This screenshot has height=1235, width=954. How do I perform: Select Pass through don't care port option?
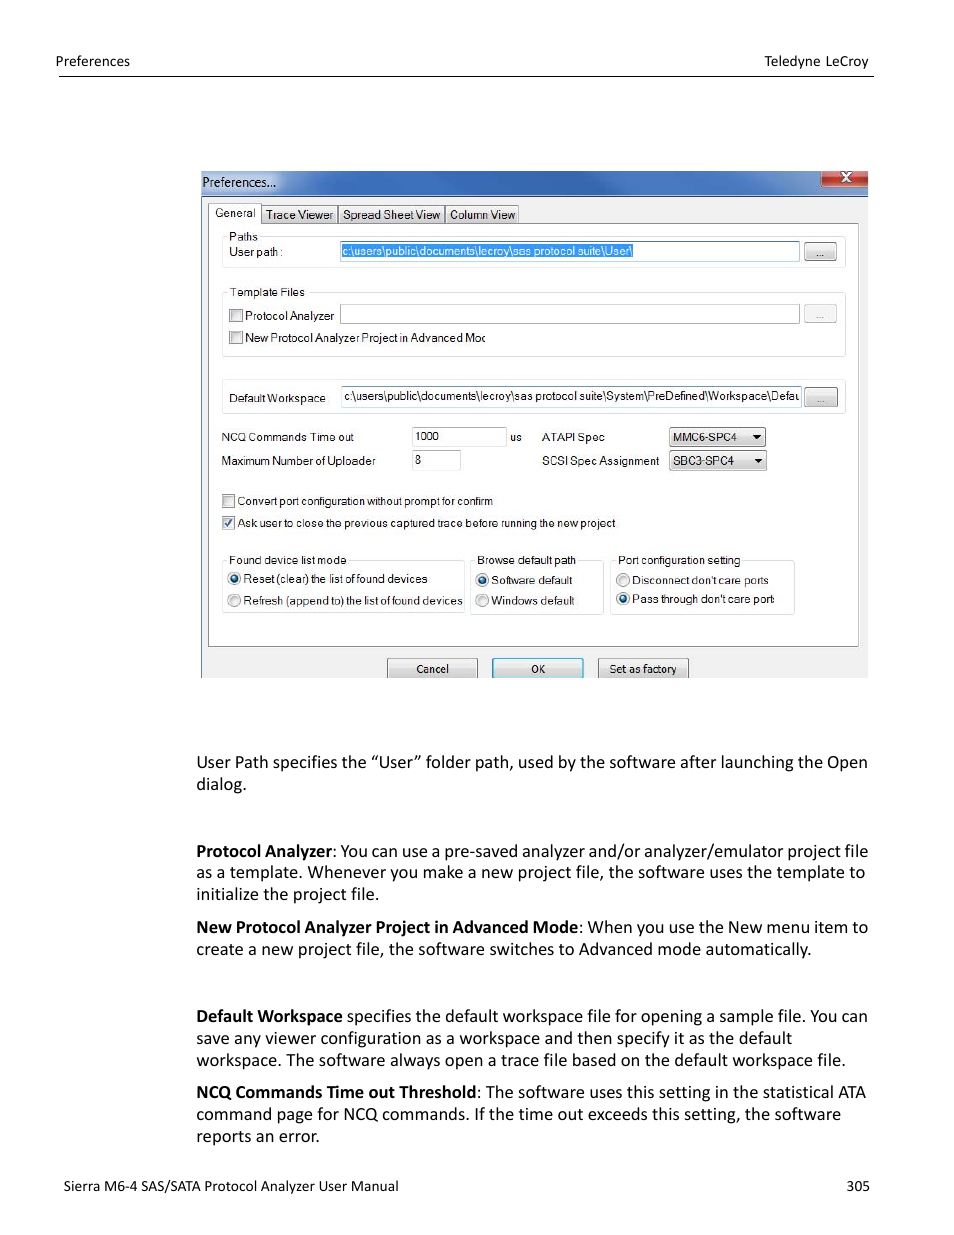click(623, 599)
